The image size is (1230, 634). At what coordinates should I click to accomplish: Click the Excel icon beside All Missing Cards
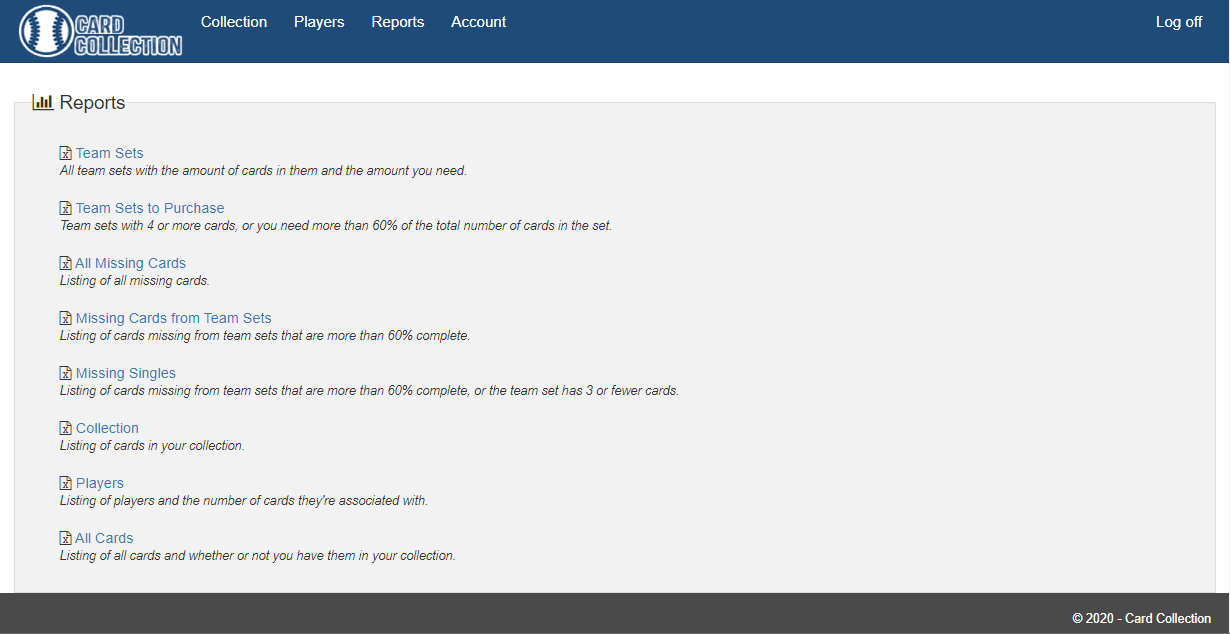66,263
